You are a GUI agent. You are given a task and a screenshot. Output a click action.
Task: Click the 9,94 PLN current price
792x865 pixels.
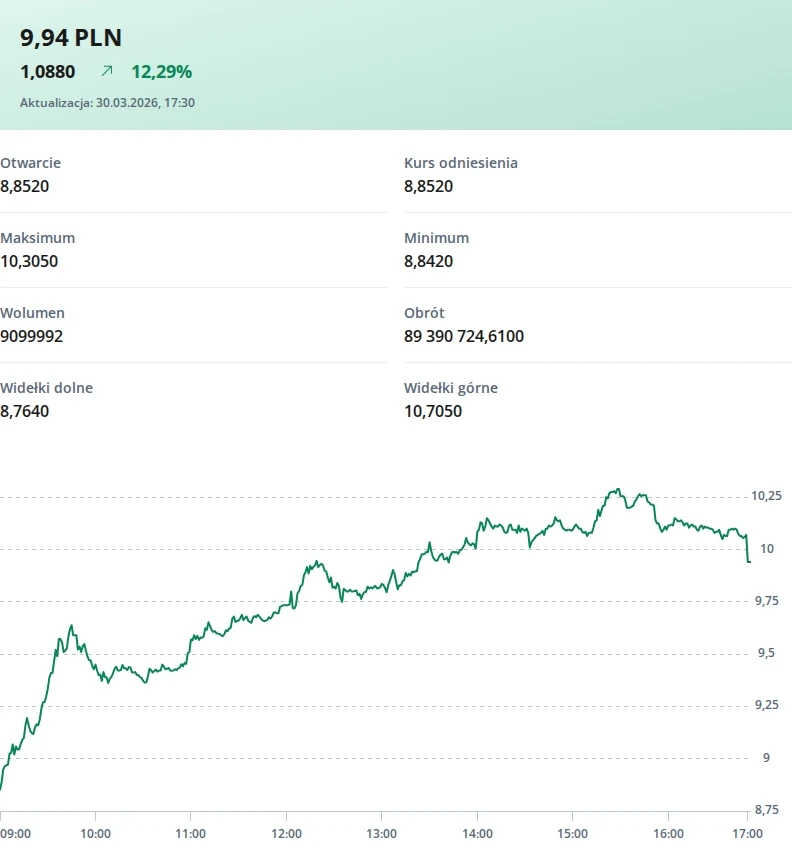[x=71, y=38]
